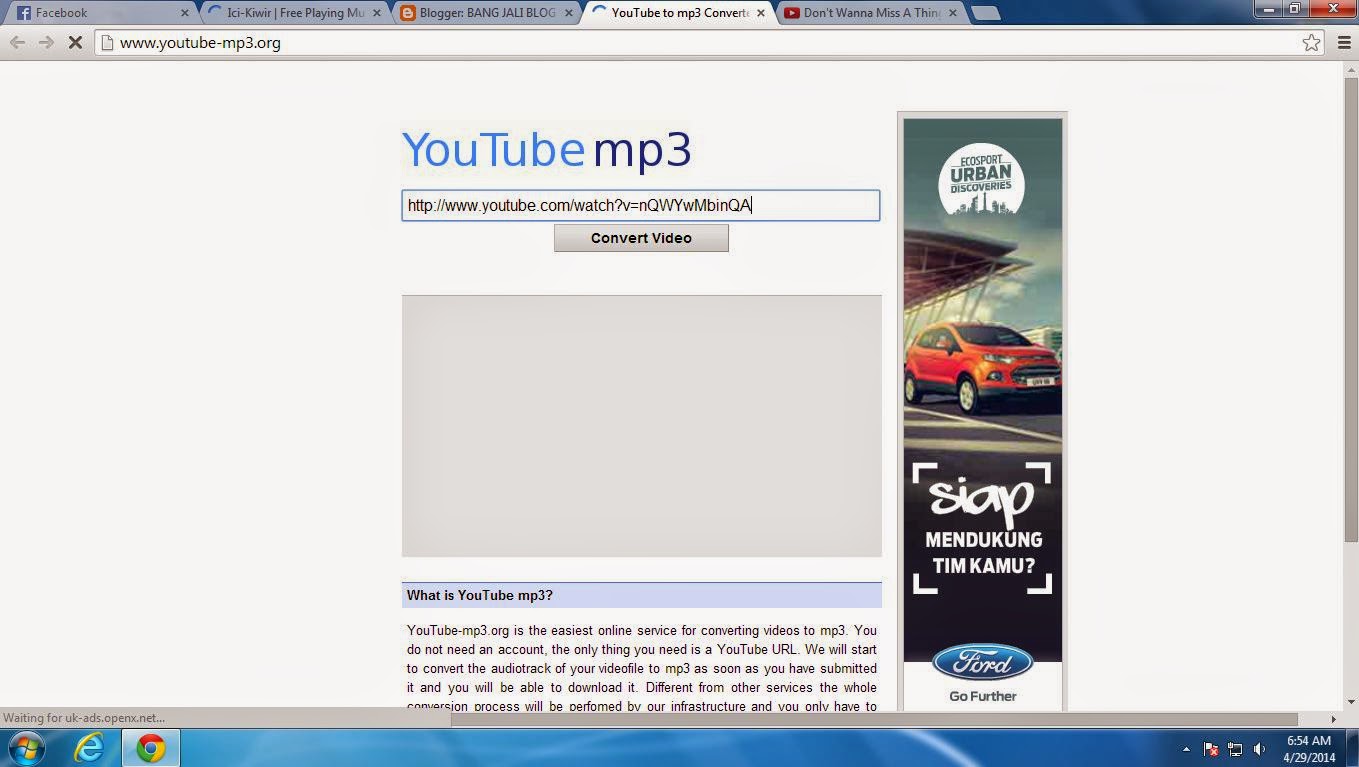Bookmark this page with the star icon
This screenshot has height=767, width=1359.
[1311, 43]
